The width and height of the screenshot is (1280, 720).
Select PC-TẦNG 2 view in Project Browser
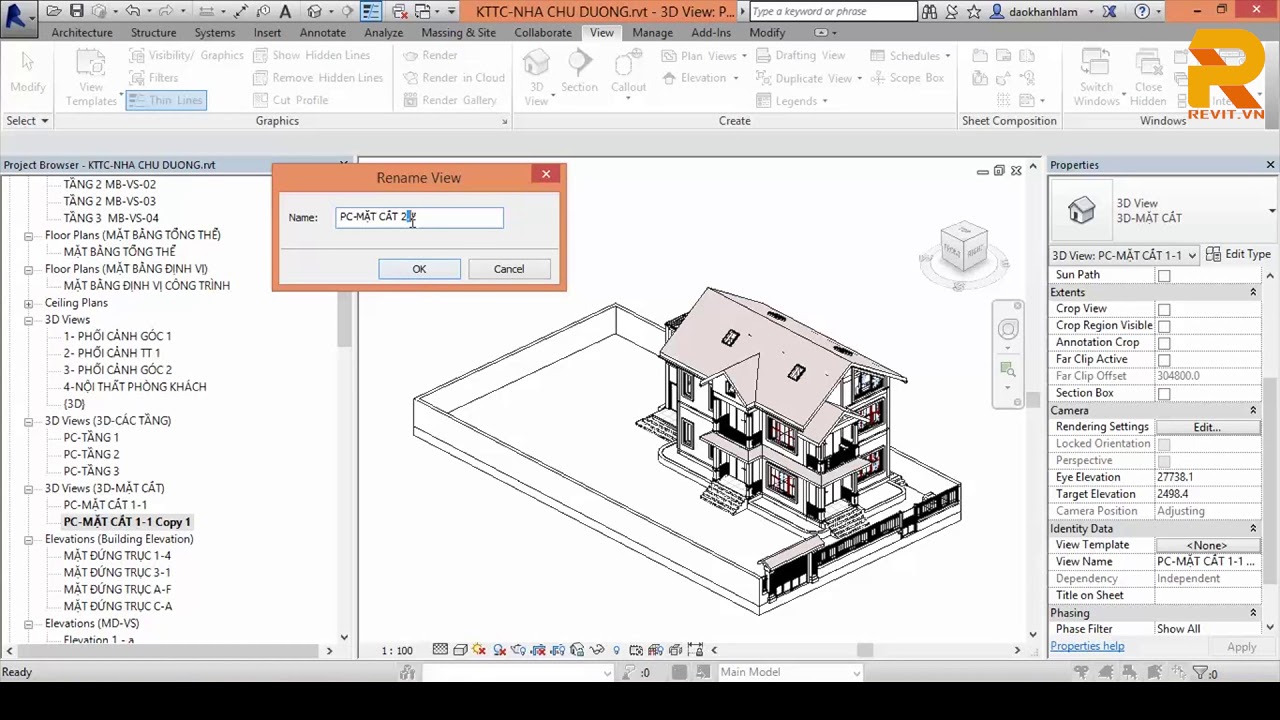tap(91, 454)
